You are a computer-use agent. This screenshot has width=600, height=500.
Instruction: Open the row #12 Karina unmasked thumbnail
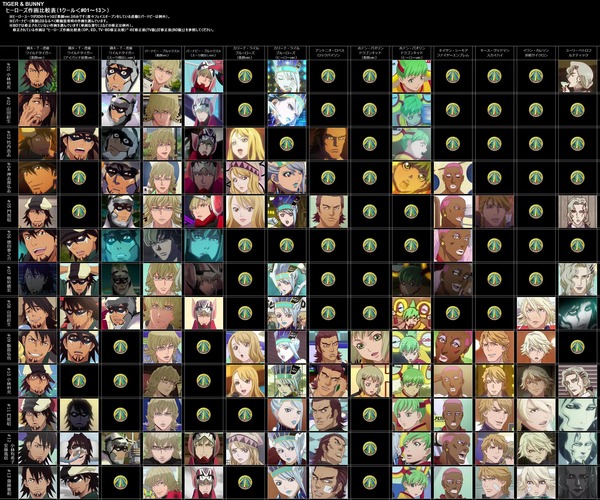[245, 448]
